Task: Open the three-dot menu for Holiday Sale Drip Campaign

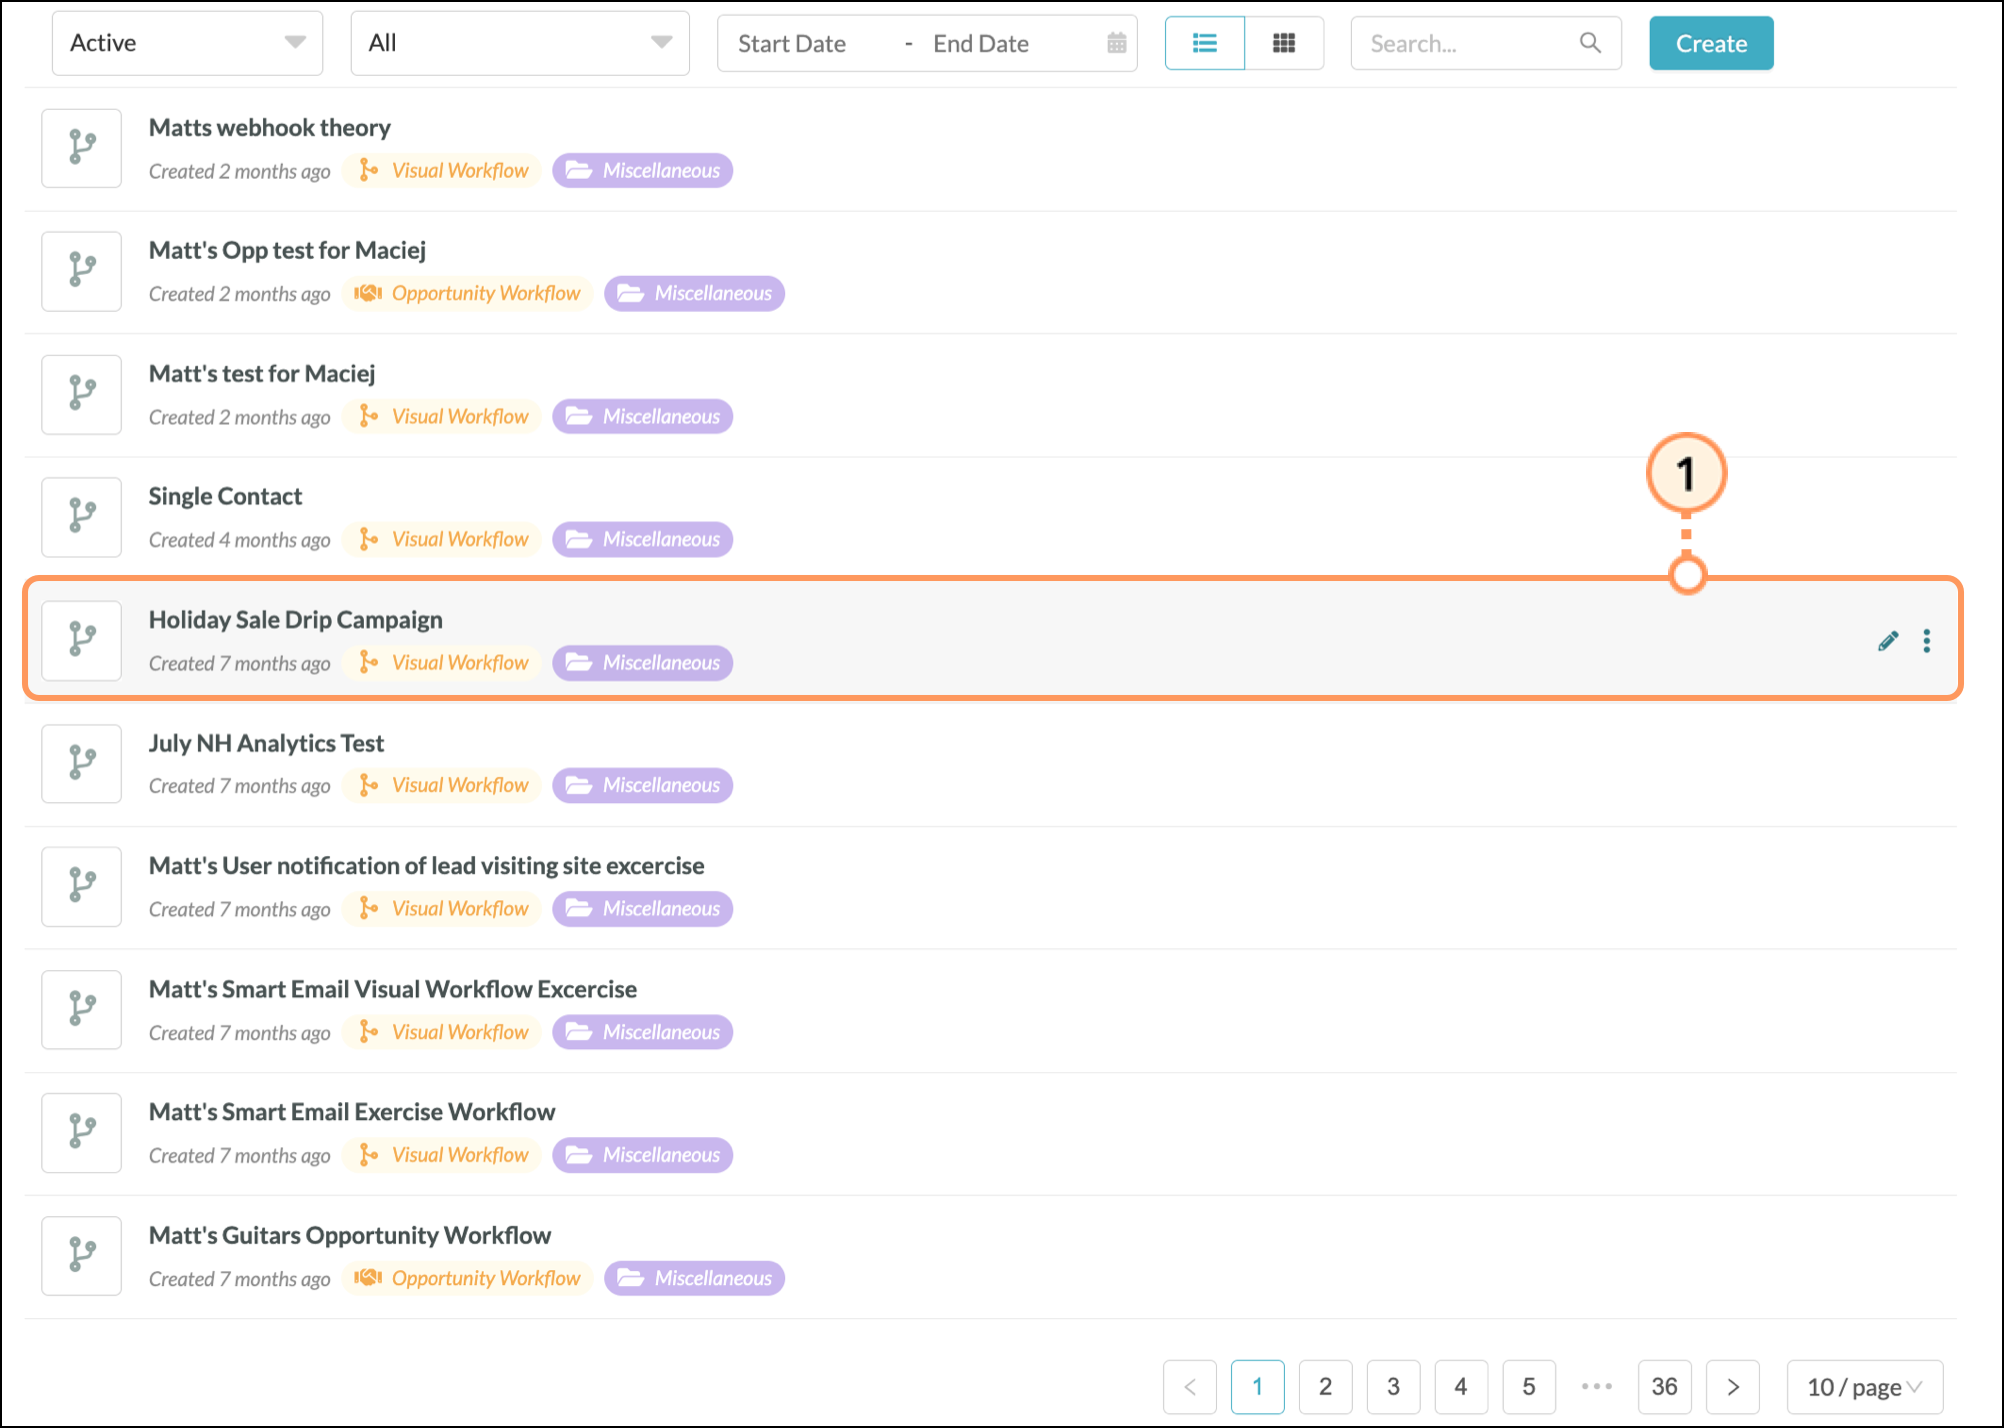Action: click(x=1926, y=641)
